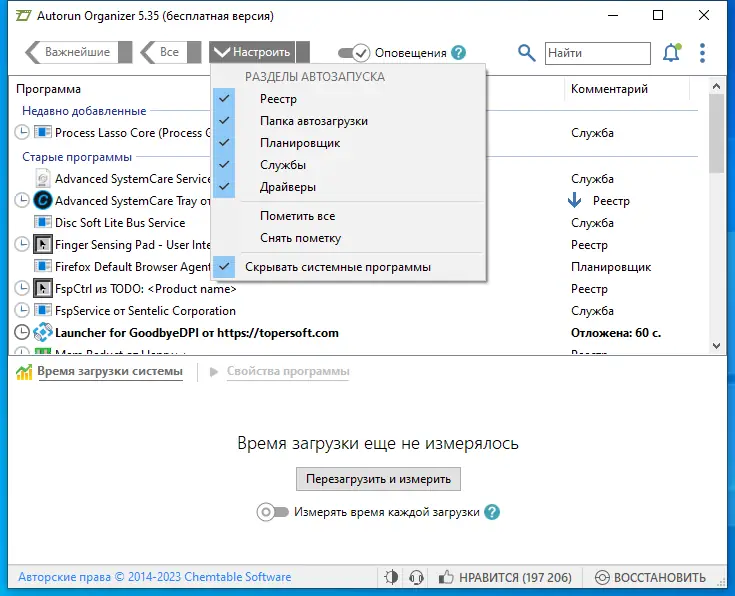This screenshot has width=735, height=596.
Task: Click the Disc Soft Lite Bus Service icon
Action: click(43, 222)
